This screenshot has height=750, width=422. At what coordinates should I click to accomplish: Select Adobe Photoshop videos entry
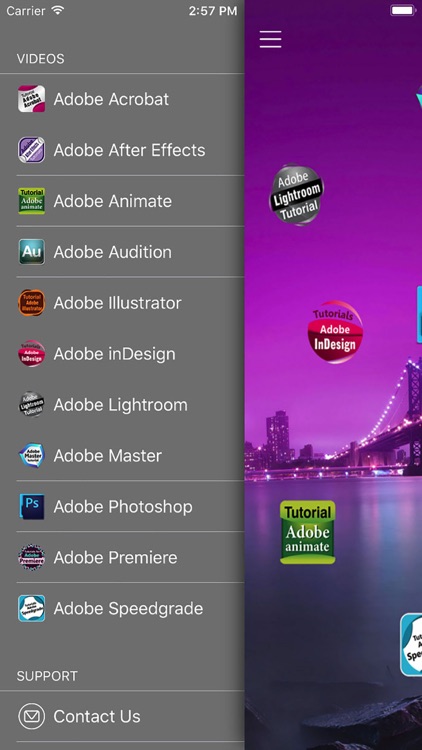tap(122, 507)
